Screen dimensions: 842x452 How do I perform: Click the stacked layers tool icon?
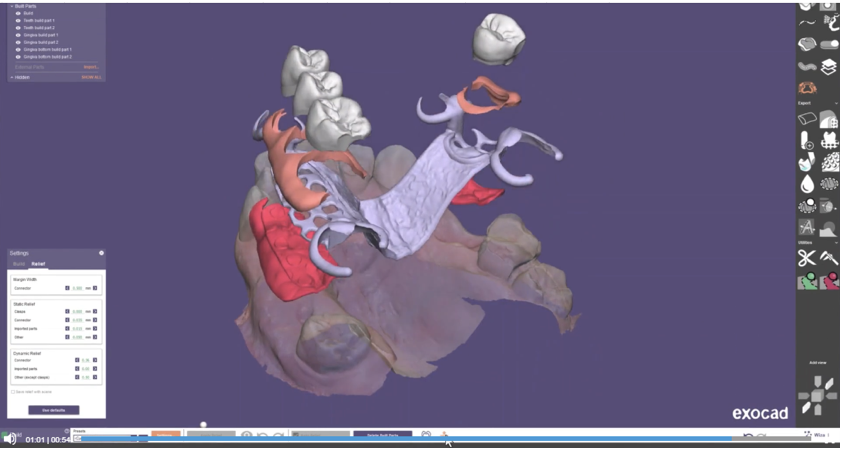pos(829,67)
